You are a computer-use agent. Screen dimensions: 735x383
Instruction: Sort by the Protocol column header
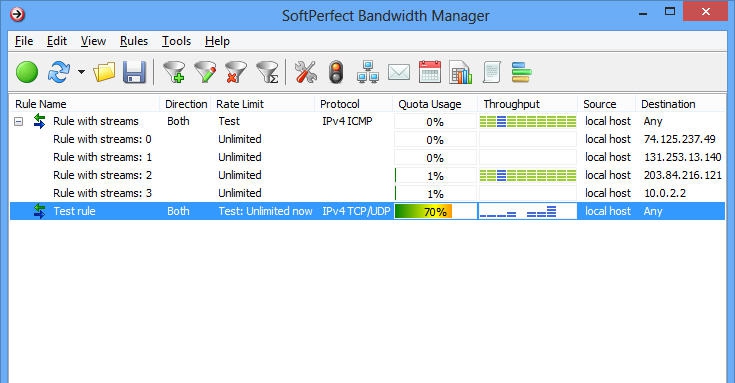coord(354,104)
